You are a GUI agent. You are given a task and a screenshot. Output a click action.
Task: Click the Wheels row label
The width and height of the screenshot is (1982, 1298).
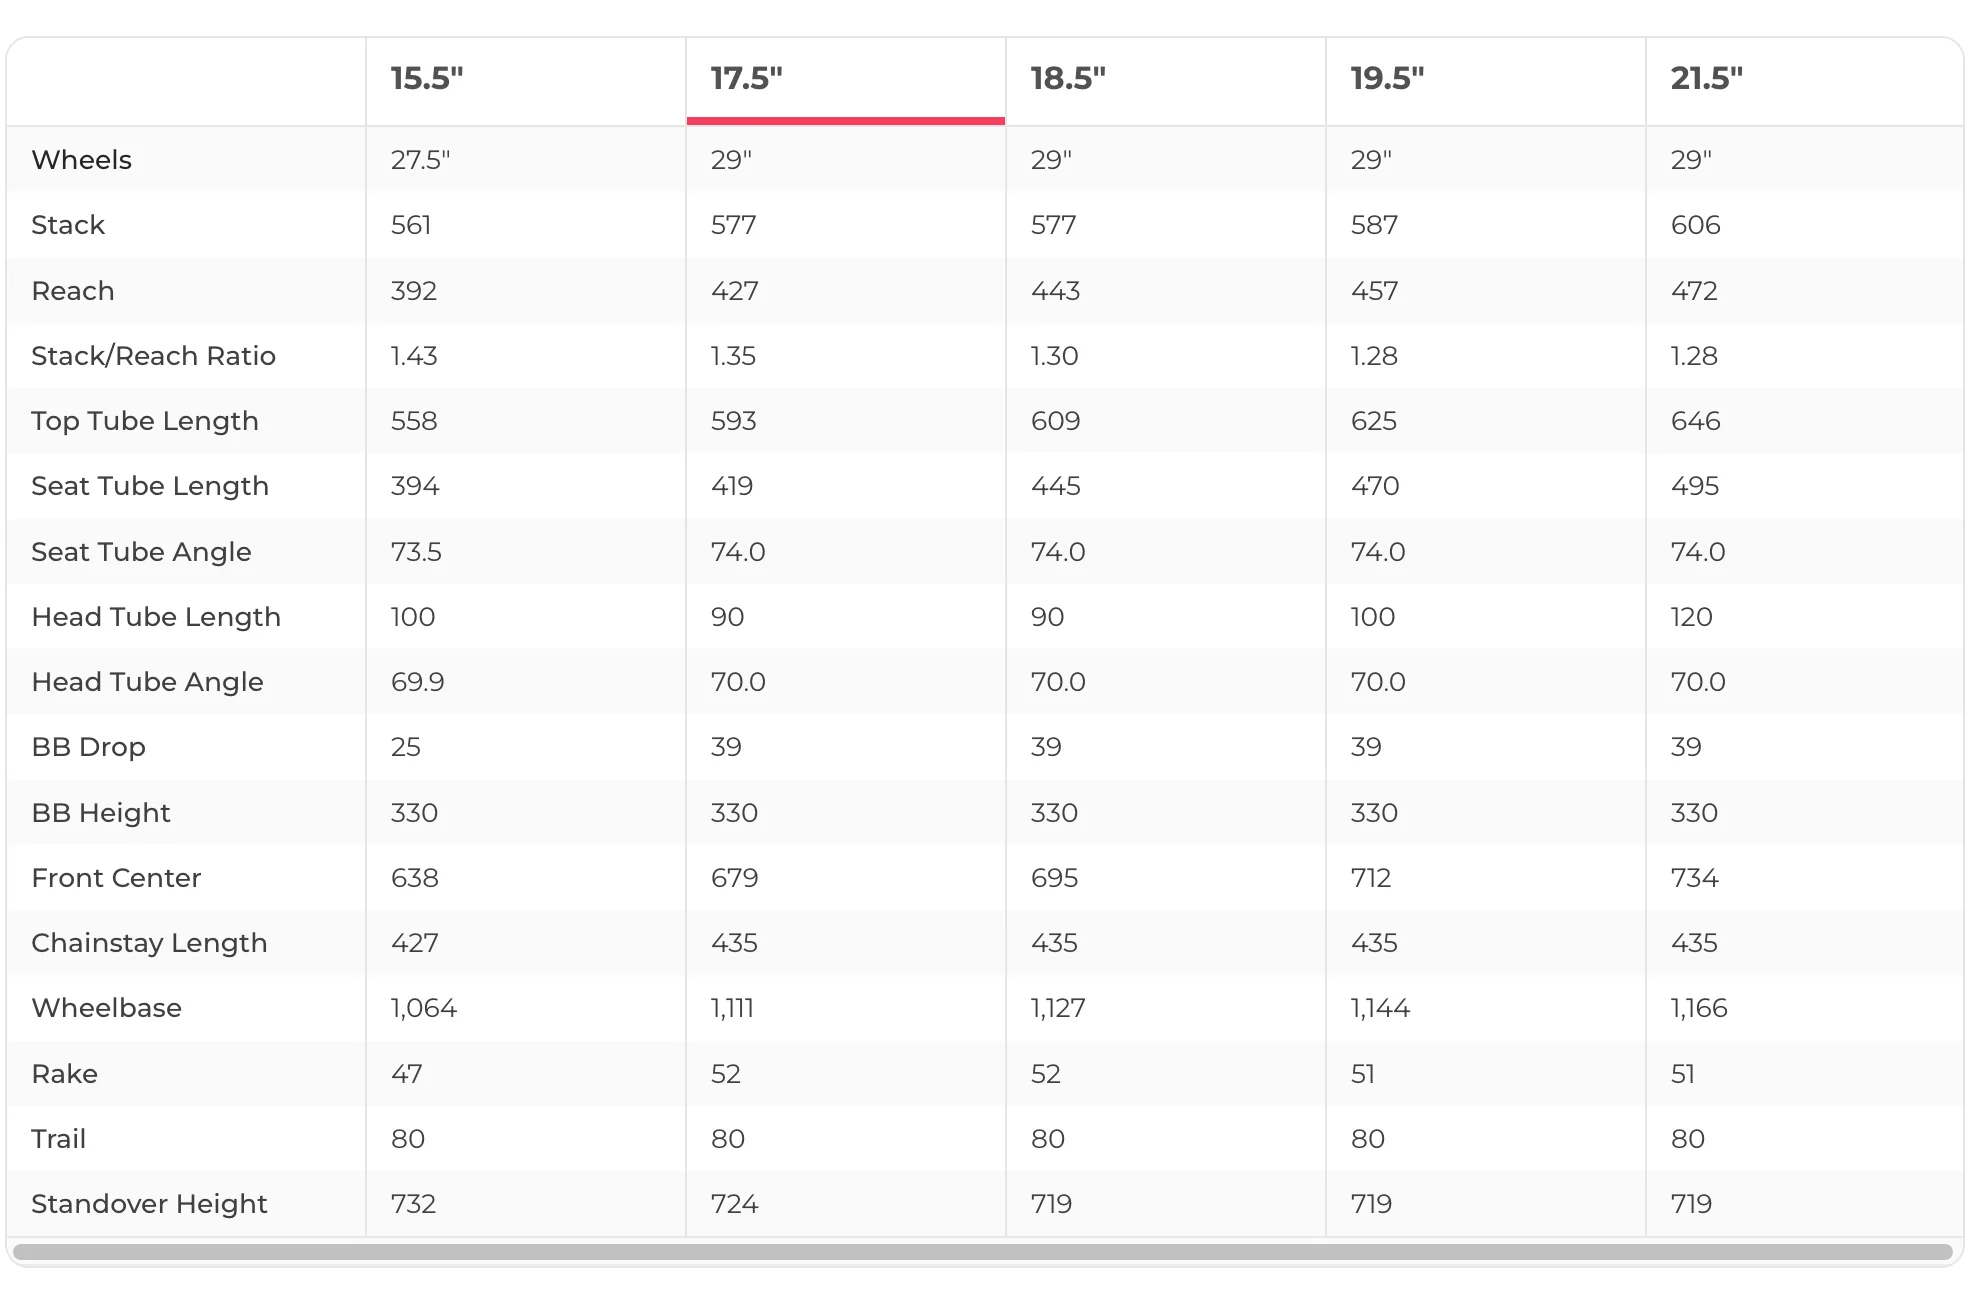click(82, 160)
